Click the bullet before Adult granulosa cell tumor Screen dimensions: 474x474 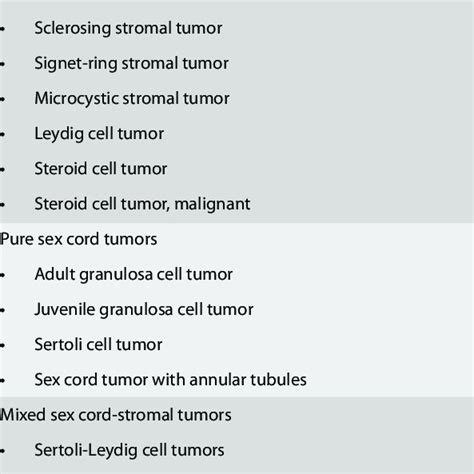tap(2, 275)
